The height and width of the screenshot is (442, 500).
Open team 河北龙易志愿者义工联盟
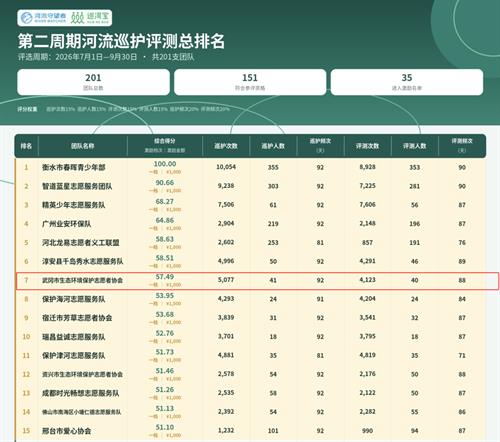click(81, 243)
